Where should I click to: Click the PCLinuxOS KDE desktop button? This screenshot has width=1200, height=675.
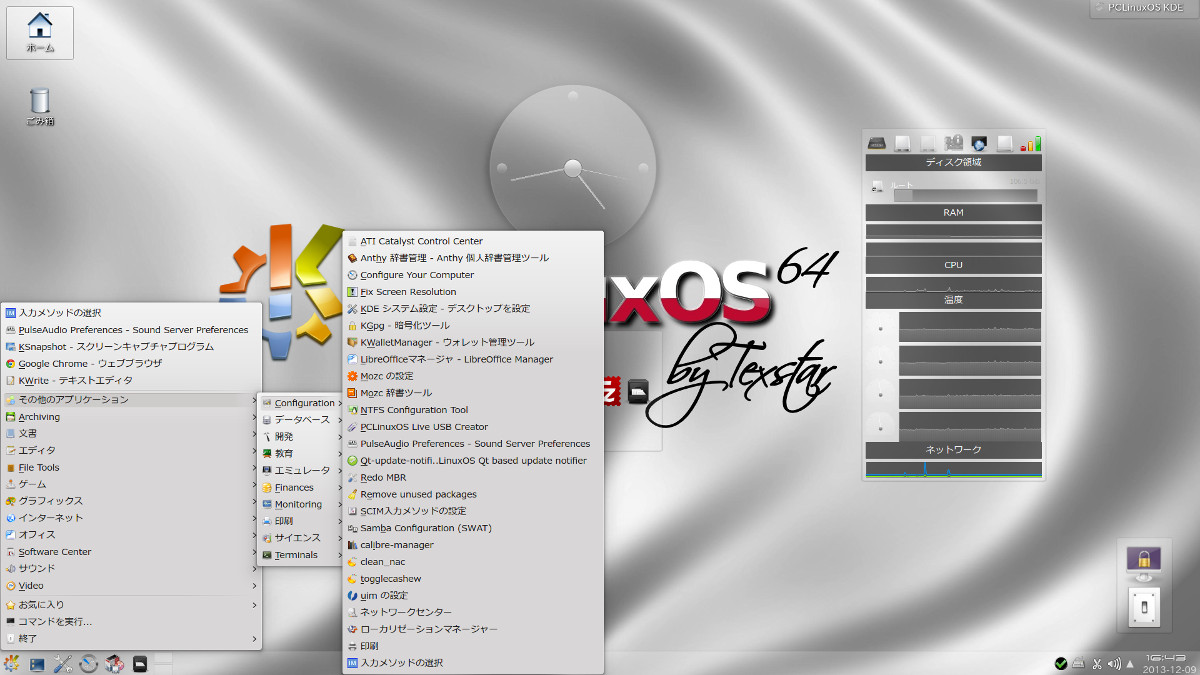tap(1145, 8)
